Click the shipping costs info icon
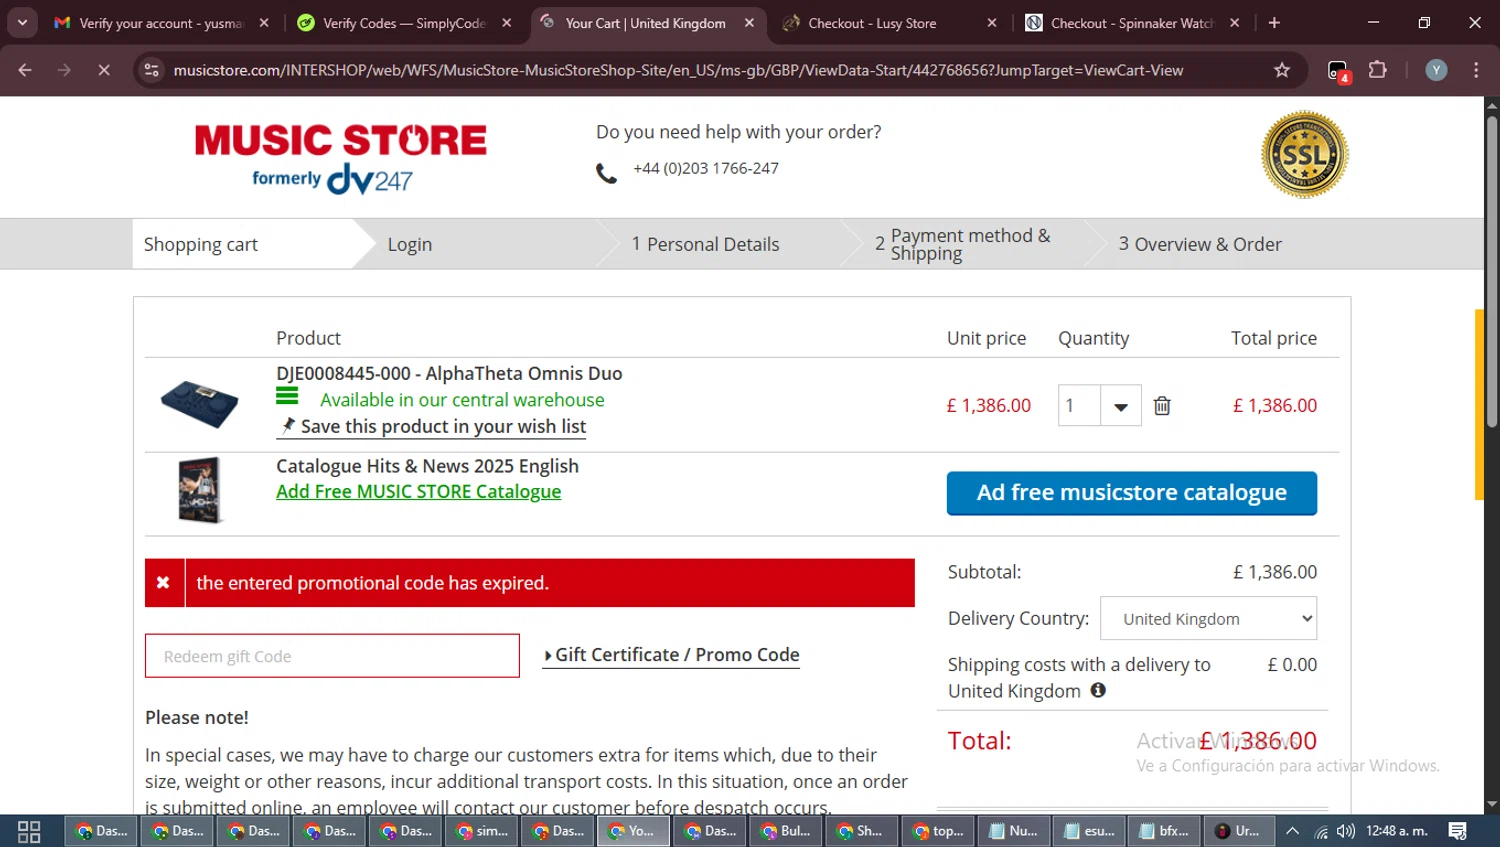The width and height of the screenshot is (1500, 847). 1098,690
